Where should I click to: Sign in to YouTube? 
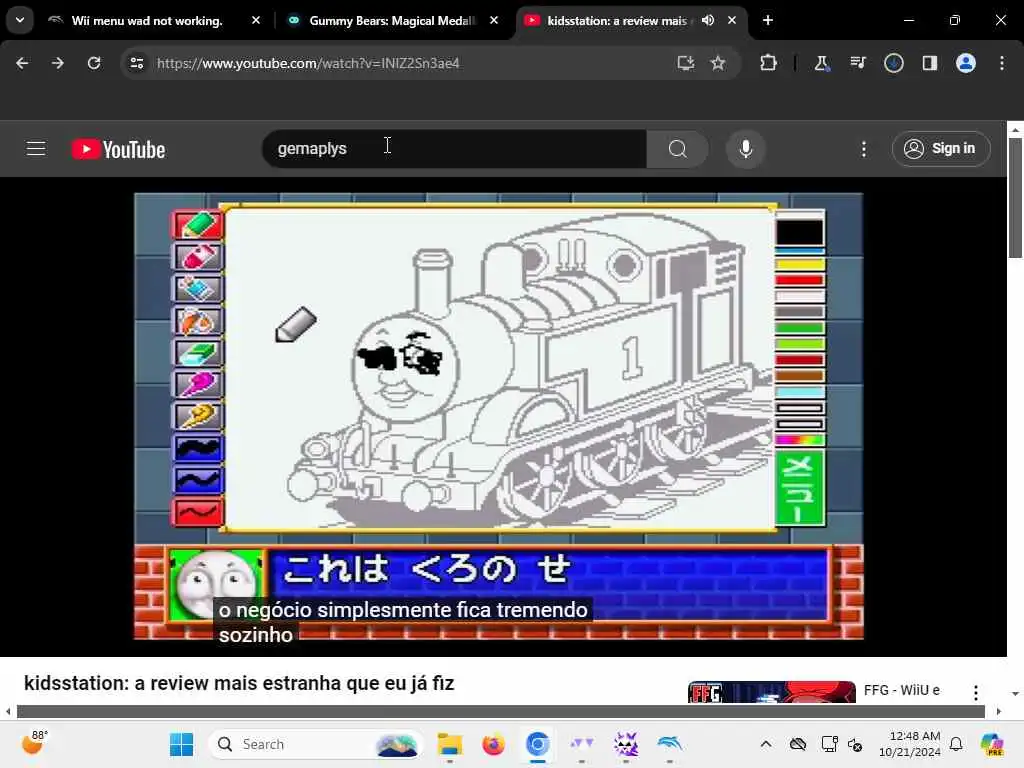point(941,149)
